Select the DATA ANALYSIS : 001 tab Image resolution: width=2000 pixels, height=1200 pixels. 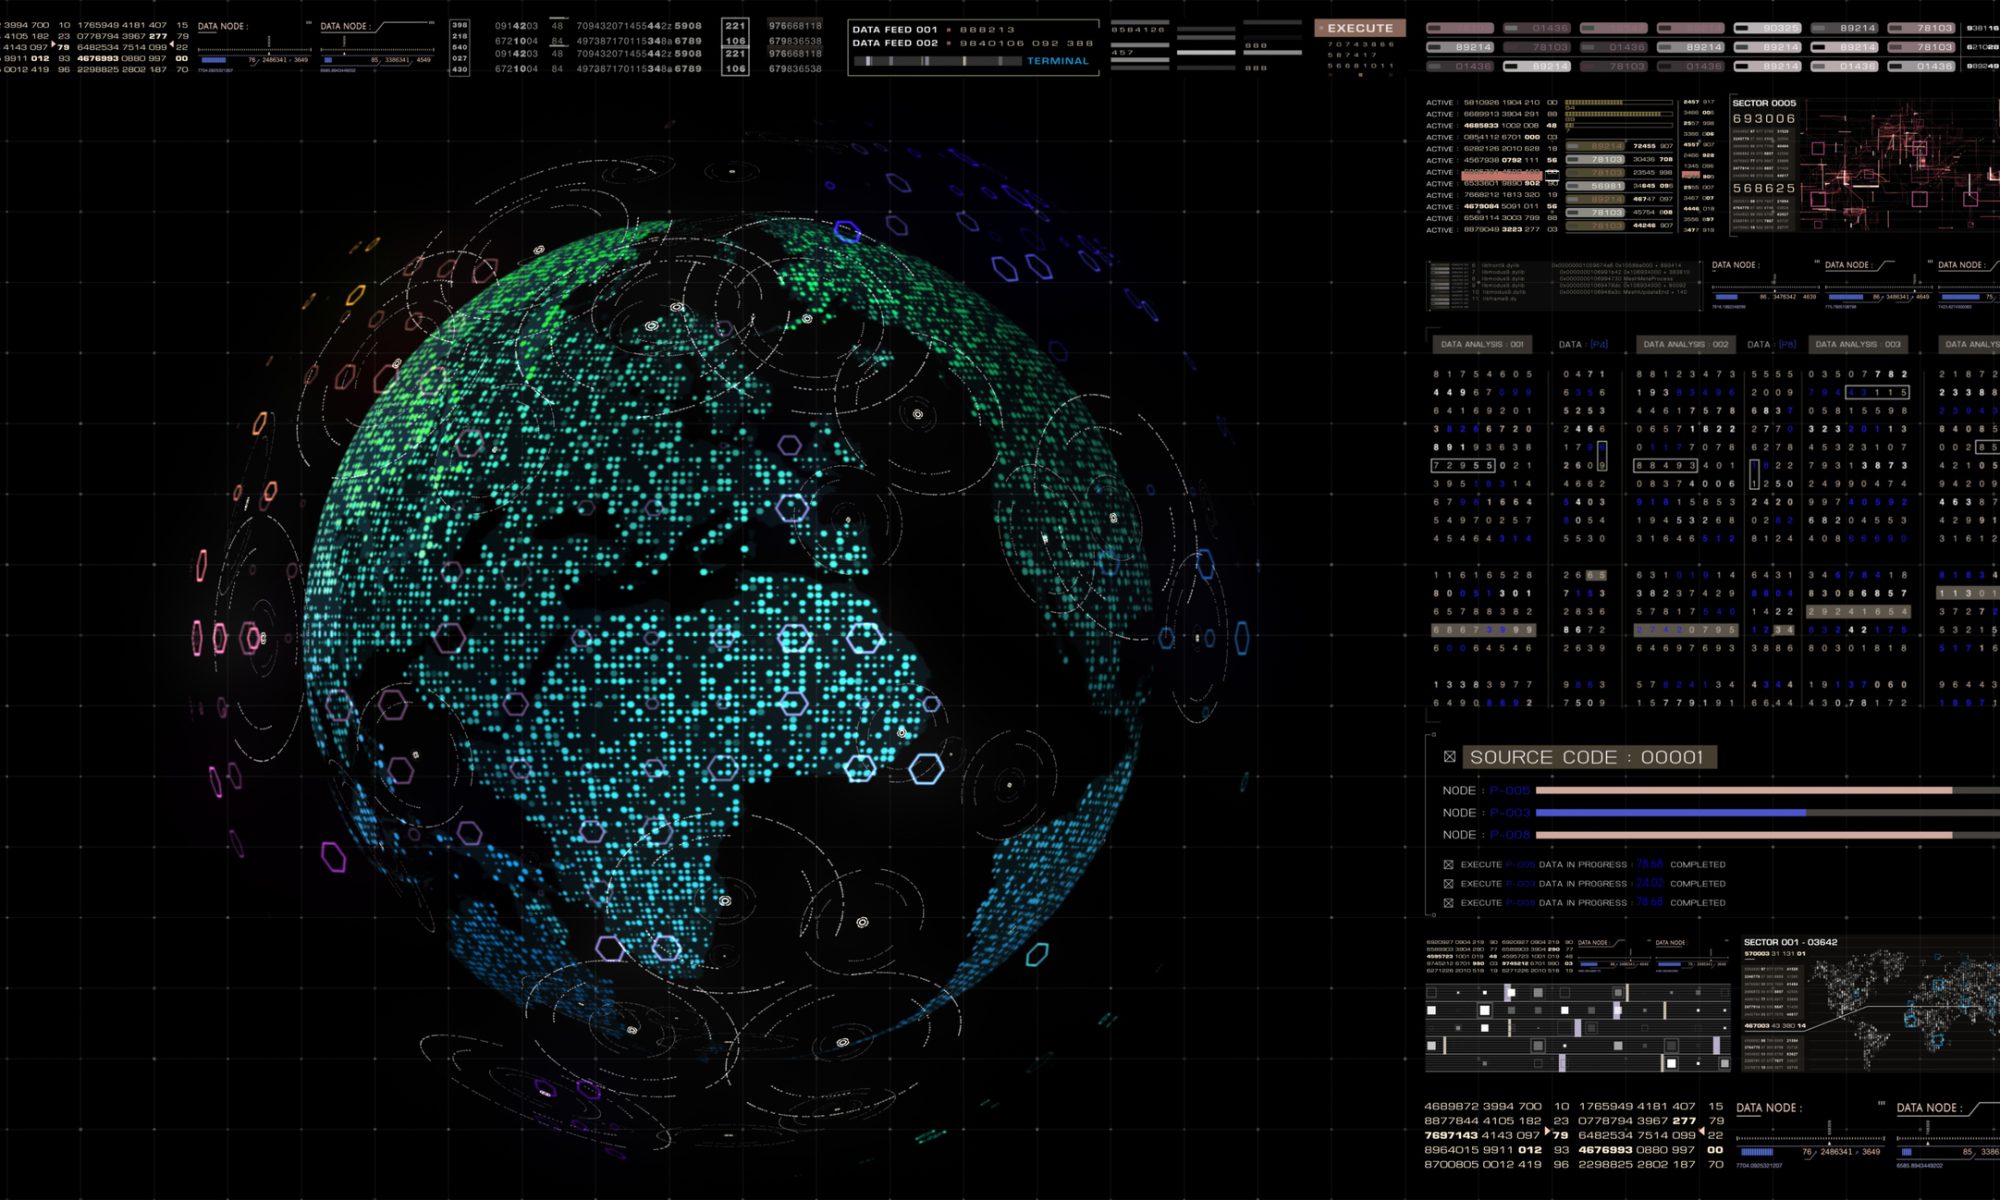(1482, 344)
